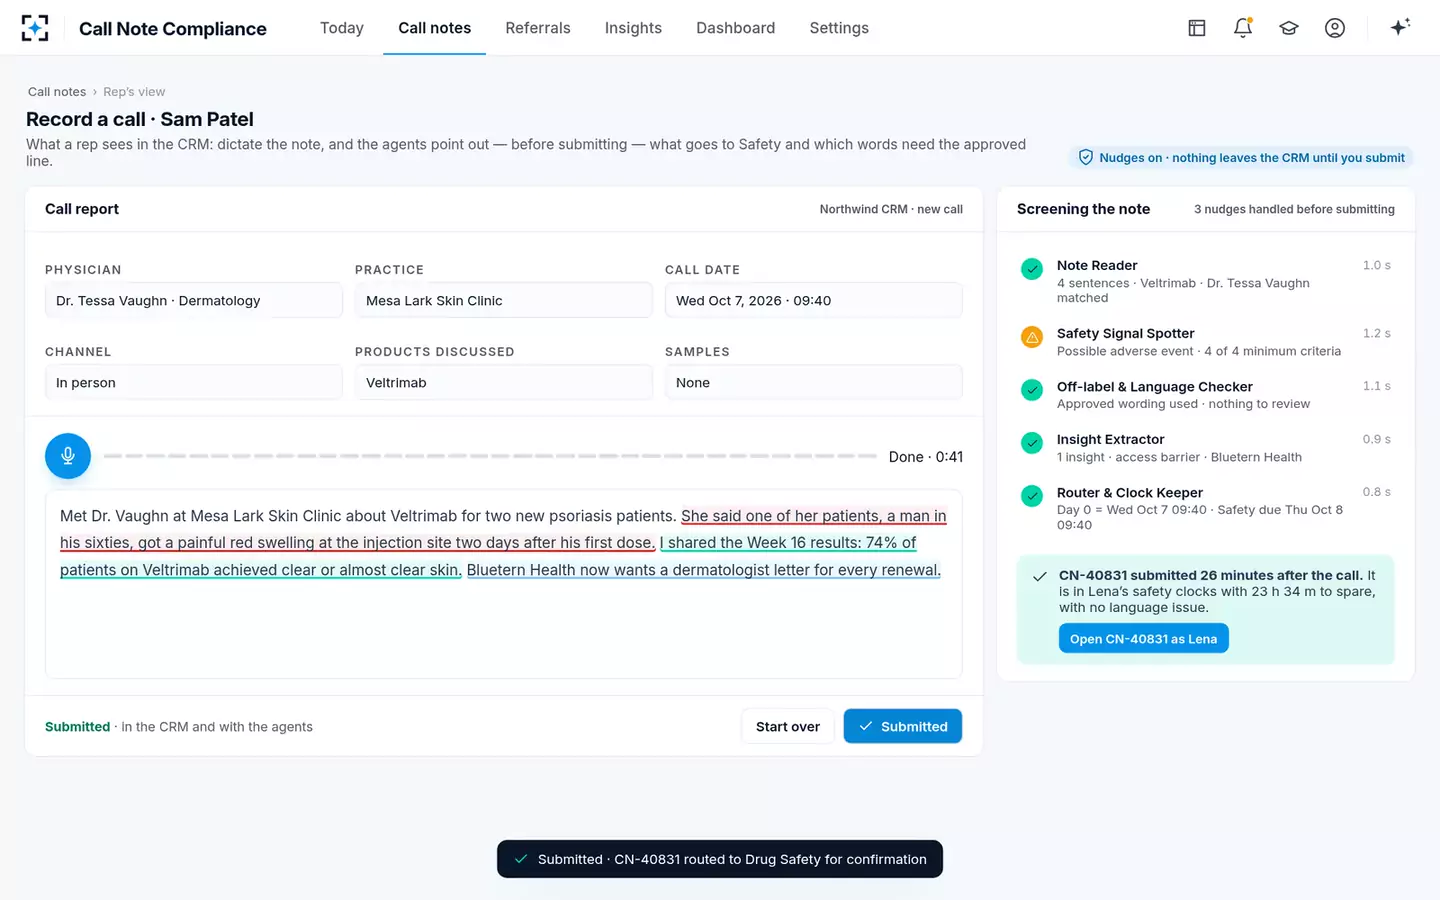Click the Insight Extractor check icon
Viewport: 1440px width, 900px height.
(x=1032, y=443)
